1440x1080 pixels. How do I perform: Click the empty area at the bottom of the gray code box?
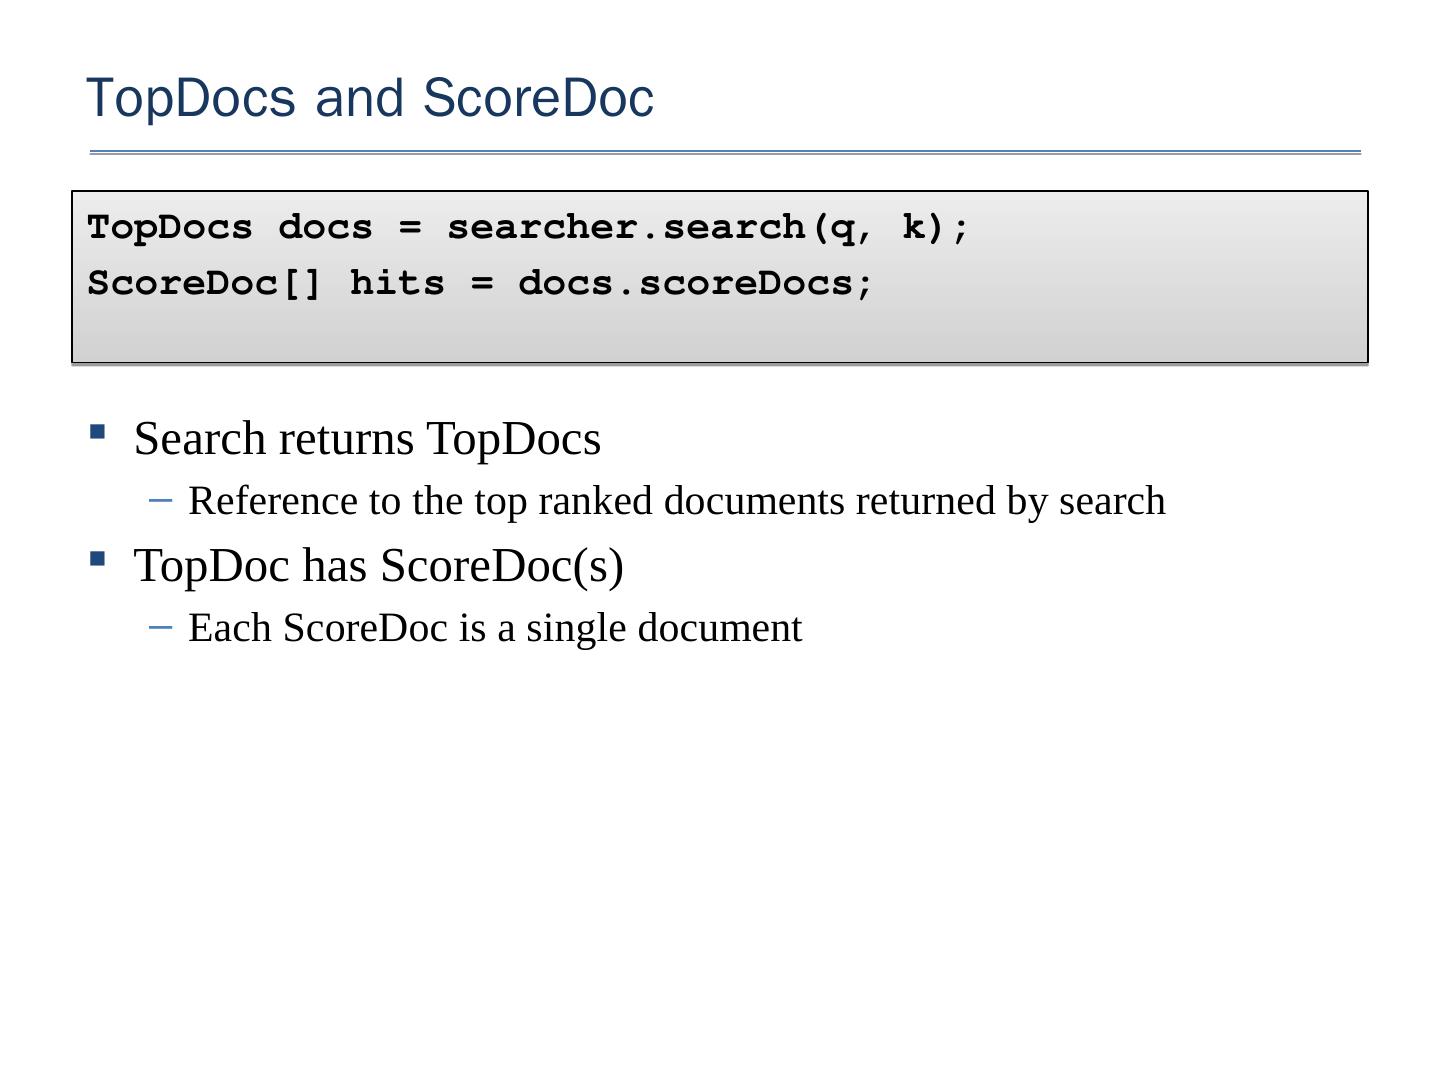(x=720, y=335)
